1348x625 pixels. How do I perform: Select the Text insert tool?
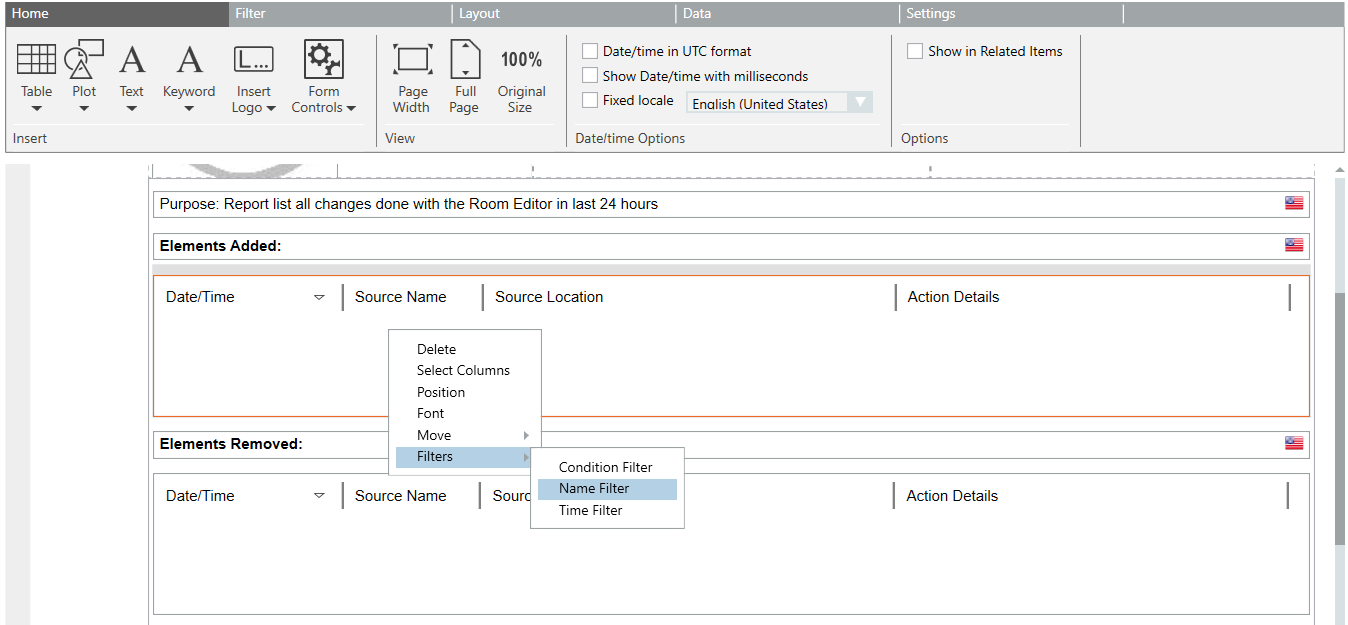click(132, 61)
